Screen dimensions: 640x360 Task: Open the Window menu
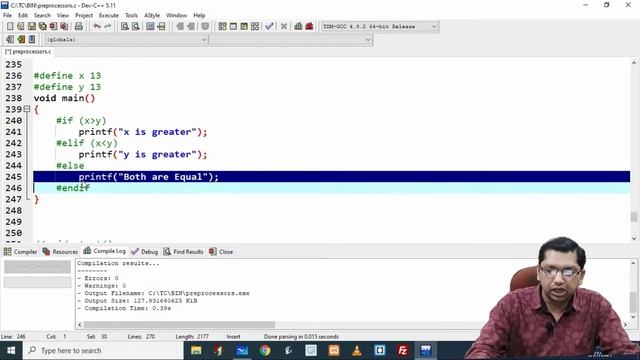tap(176, 15)
